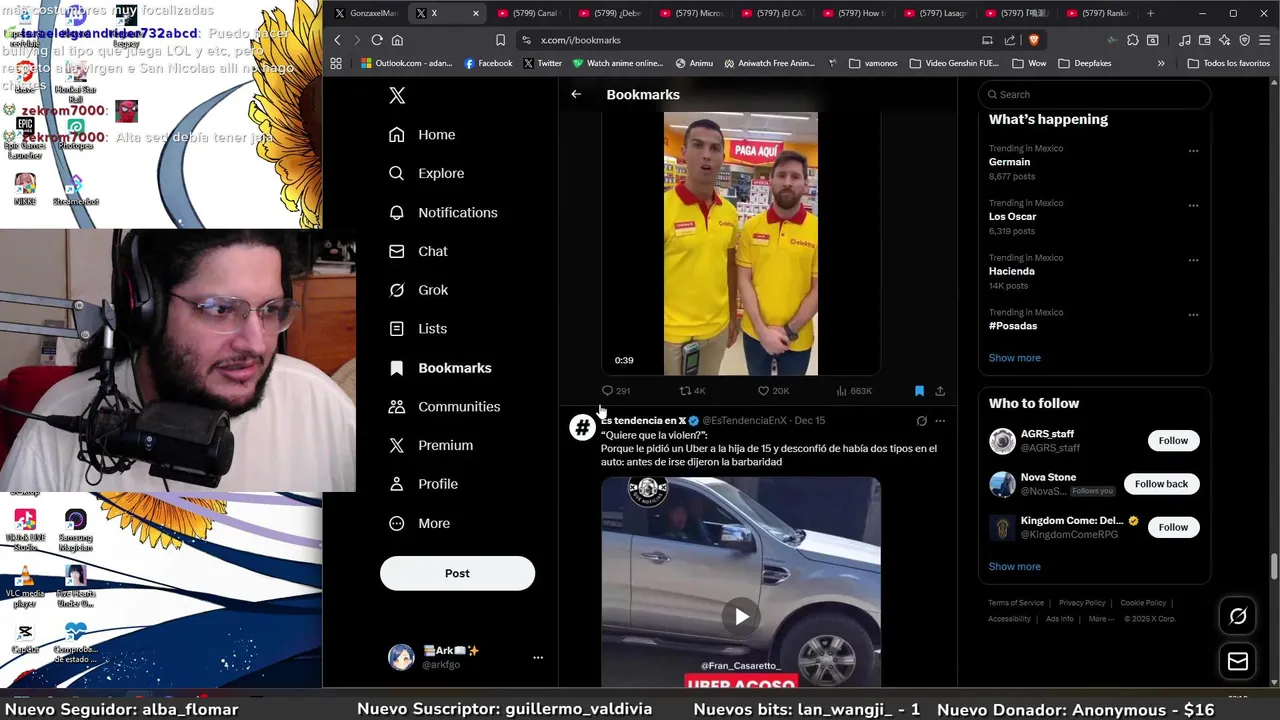Open Terms of Service link
The height and width of the screenshot is (720, 1280).
click(x=1016, y=603)
